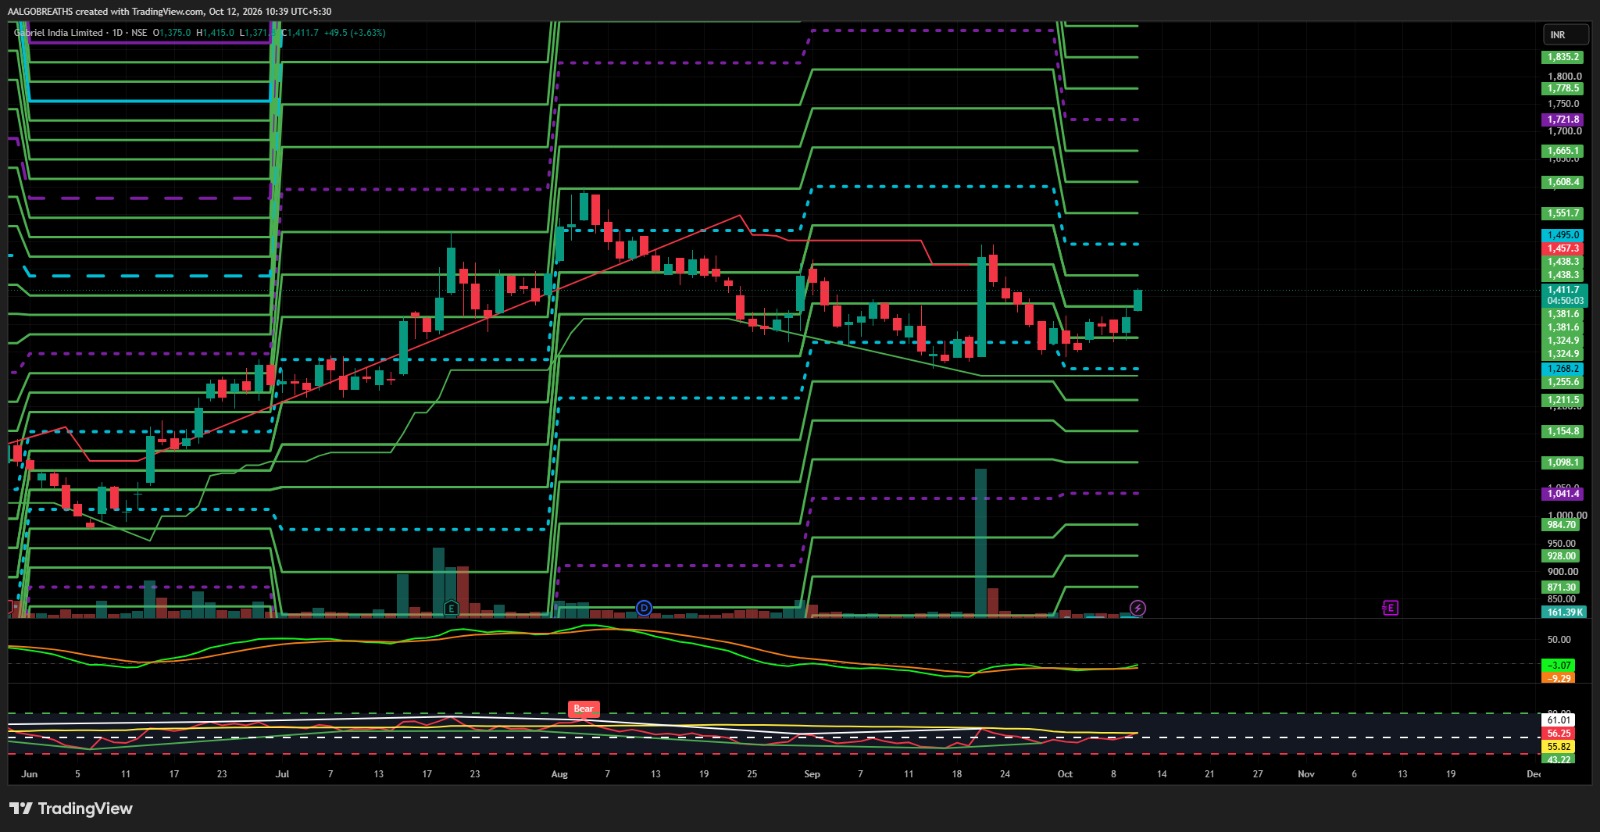Click the Sep label on the time axis
Screen dimensions: 1600x832
point(812,774)
